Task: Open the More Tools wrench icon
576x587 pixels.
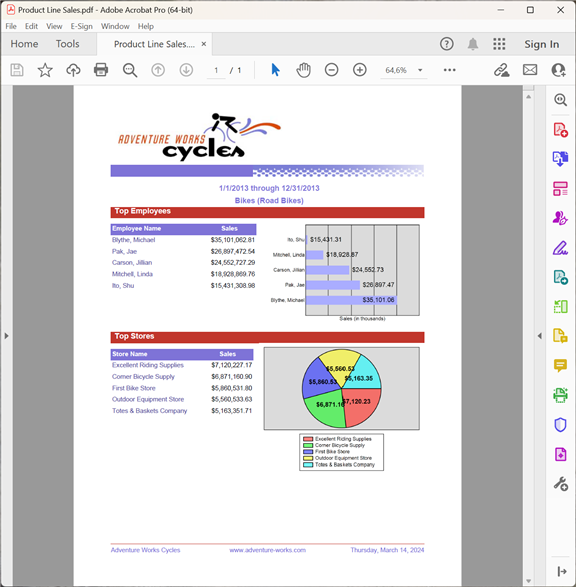Action: click(x=560, y=484)
